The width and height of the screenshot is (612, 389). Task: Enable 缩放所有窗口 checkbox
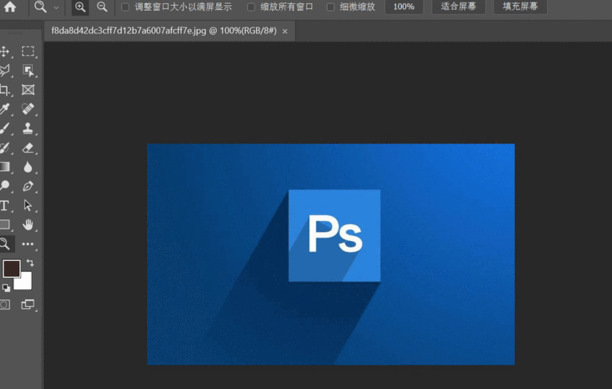pyautogui.click(x=251, y=7)
